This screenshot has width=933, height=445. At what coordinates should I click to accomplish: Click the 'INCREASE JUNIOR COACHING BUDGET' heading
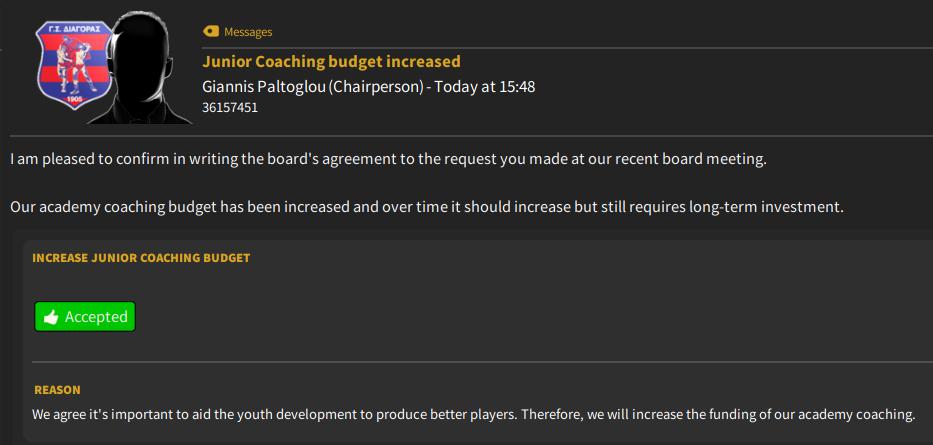tap(141, 258)
